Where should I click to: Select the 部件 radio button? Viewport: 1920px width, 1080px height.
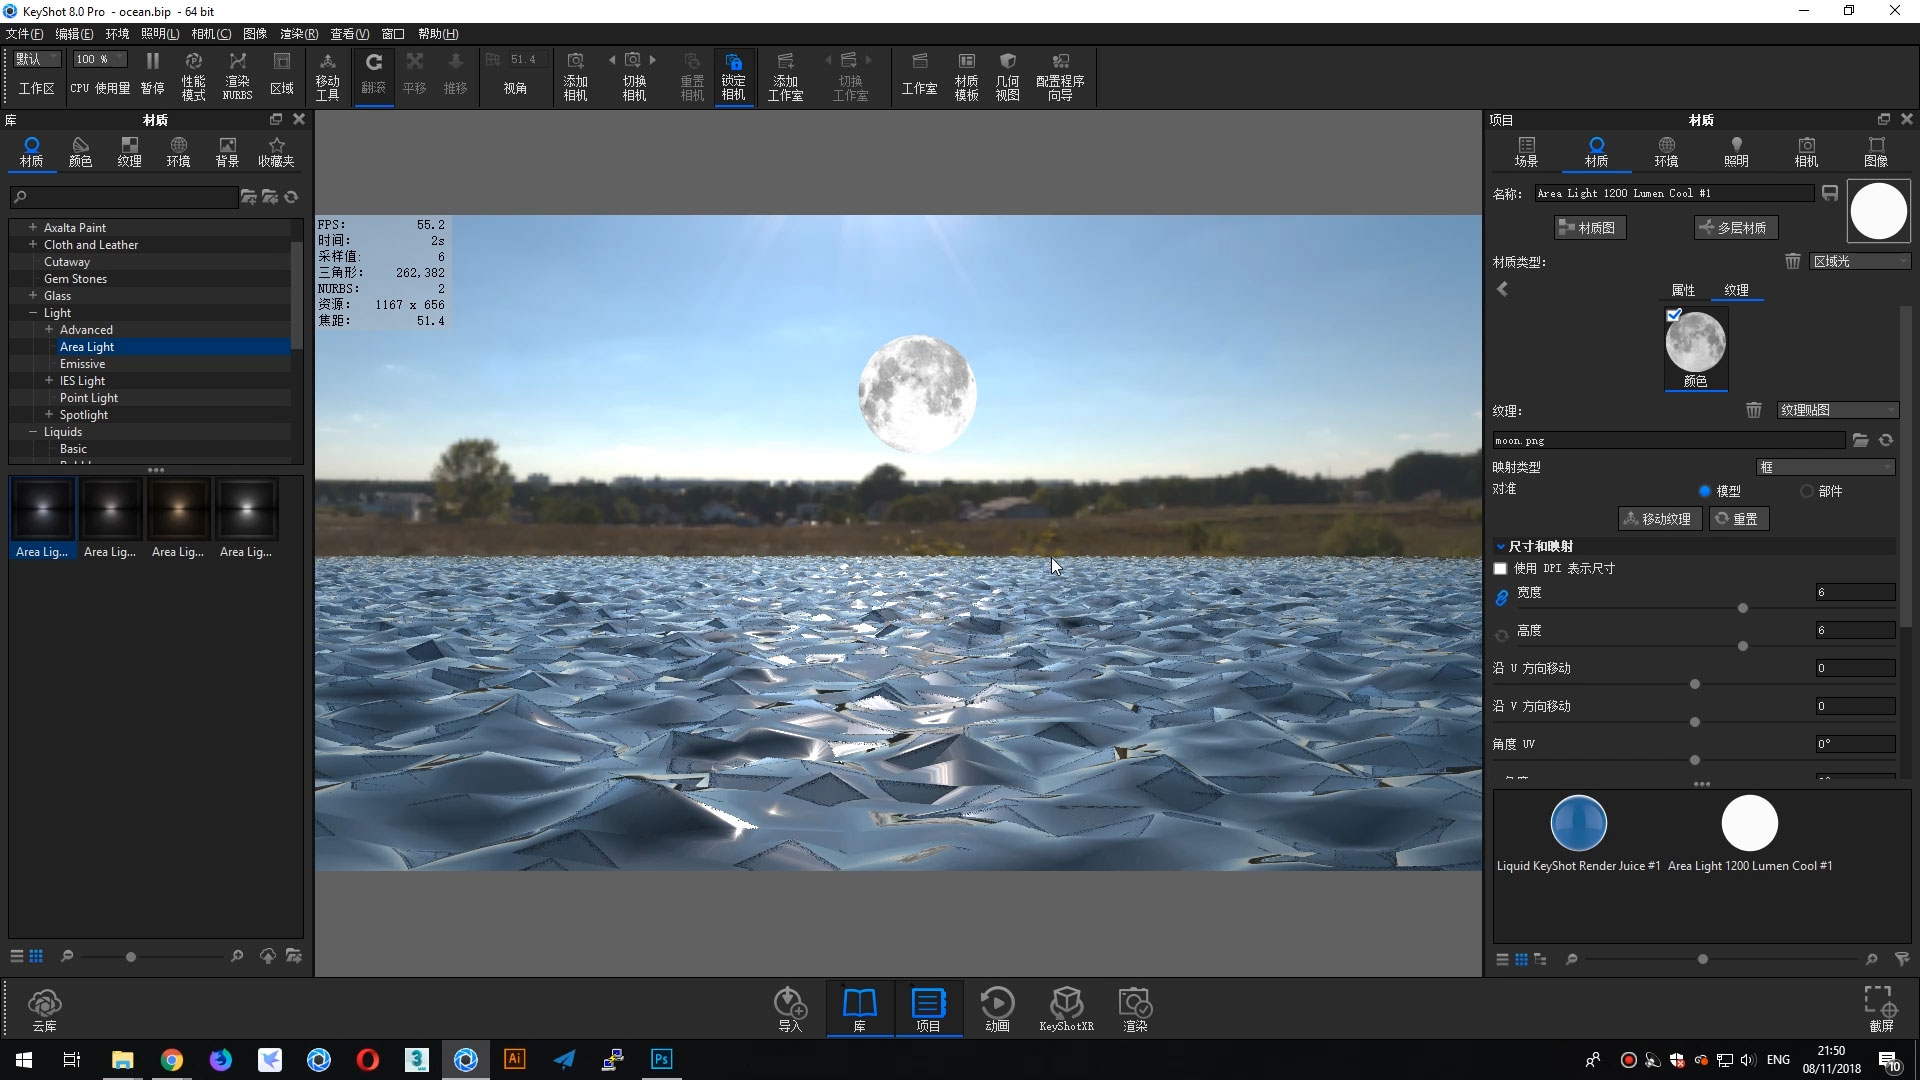coord(1806,491)
